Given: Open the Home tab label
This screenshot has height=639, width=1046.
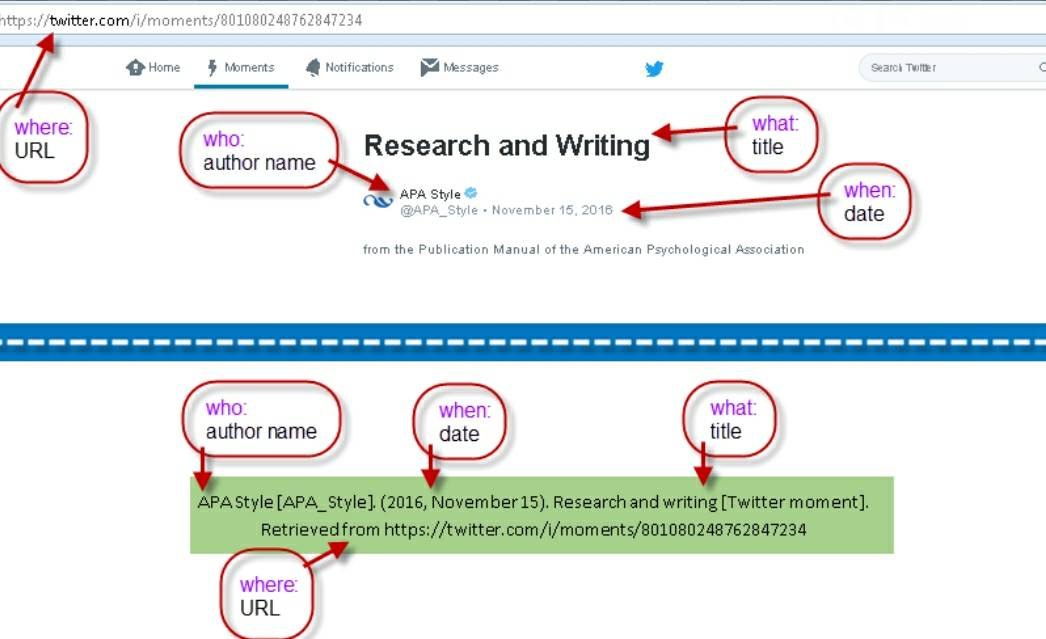Looking at the screenshot, I should (x=164, y=67).
